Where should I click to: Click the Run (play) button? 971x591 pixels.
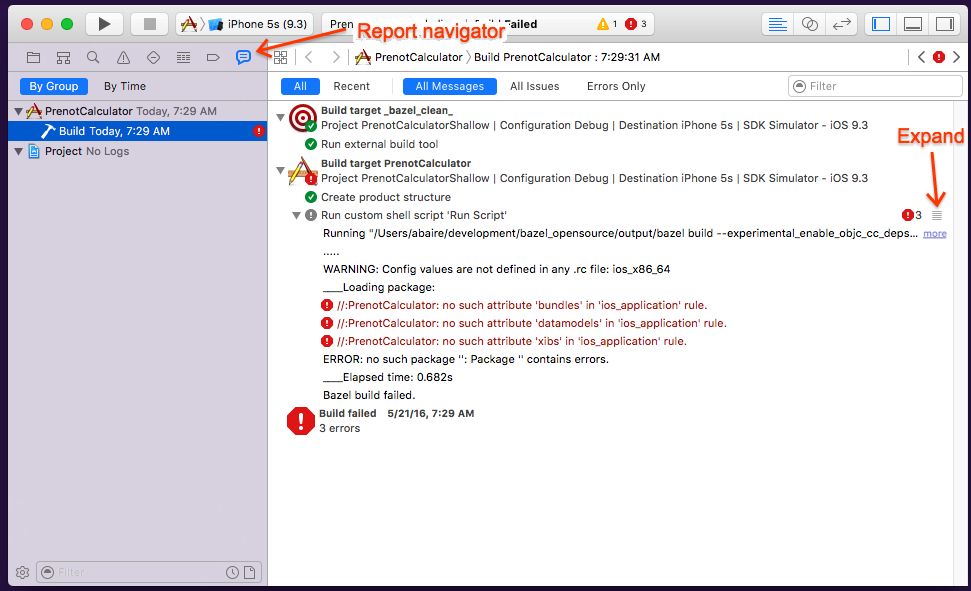click(104, 24)
